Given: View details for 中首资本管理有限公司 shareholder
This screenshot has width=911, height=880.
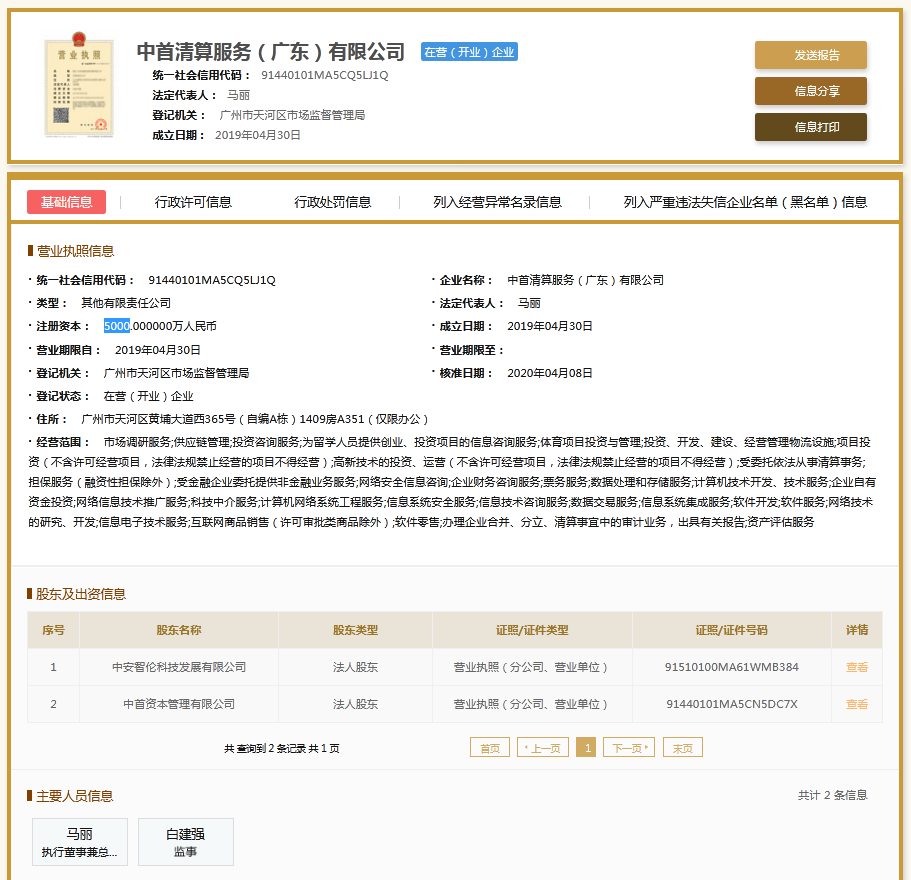Looking at the screenshot, I should click(x=856, y=704).
